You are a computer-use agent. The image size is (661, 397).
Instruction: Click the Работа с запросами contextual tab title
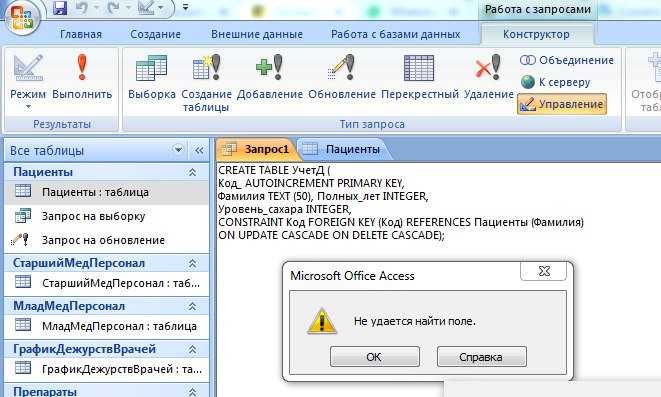pos(537,9)
